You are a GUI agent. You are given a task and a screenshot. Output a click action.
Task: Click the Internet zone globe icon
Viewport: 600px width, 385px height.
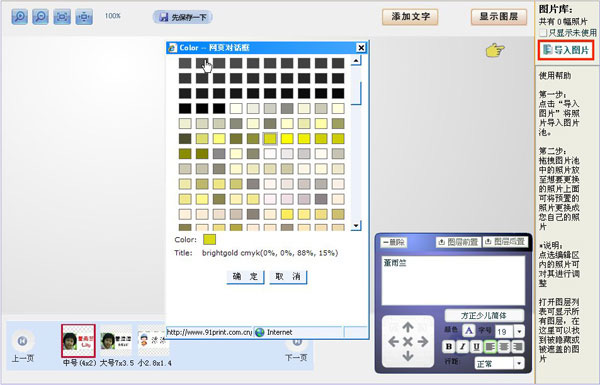(260, 332)
